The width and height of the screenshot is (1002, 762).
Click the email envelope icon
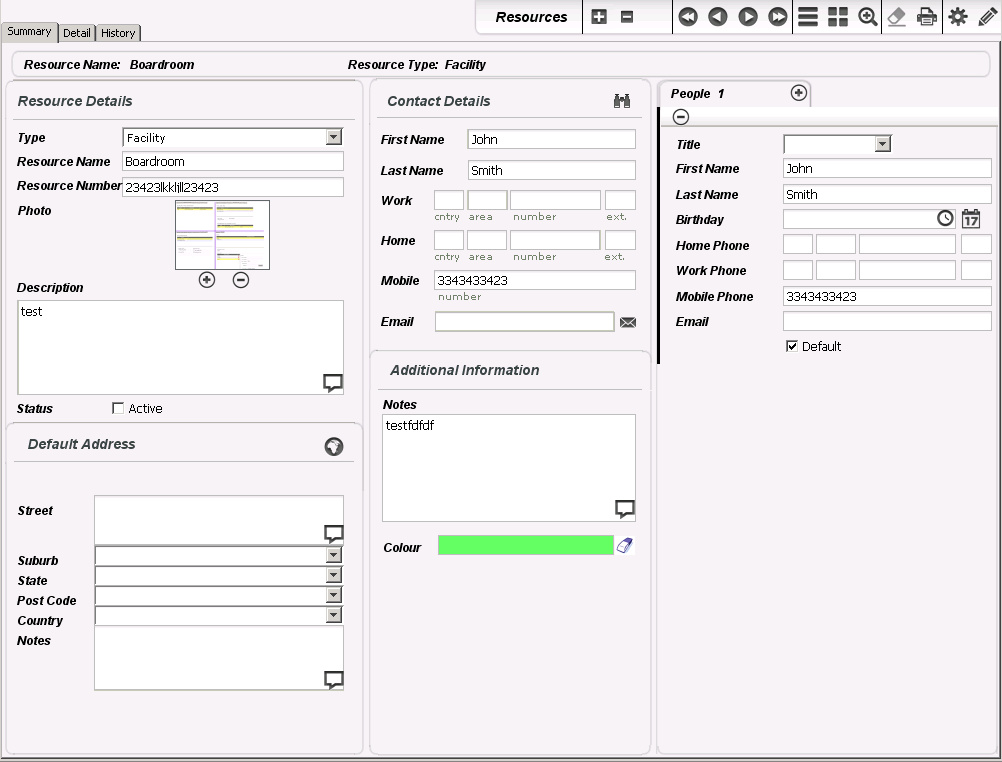pos(628,322)
